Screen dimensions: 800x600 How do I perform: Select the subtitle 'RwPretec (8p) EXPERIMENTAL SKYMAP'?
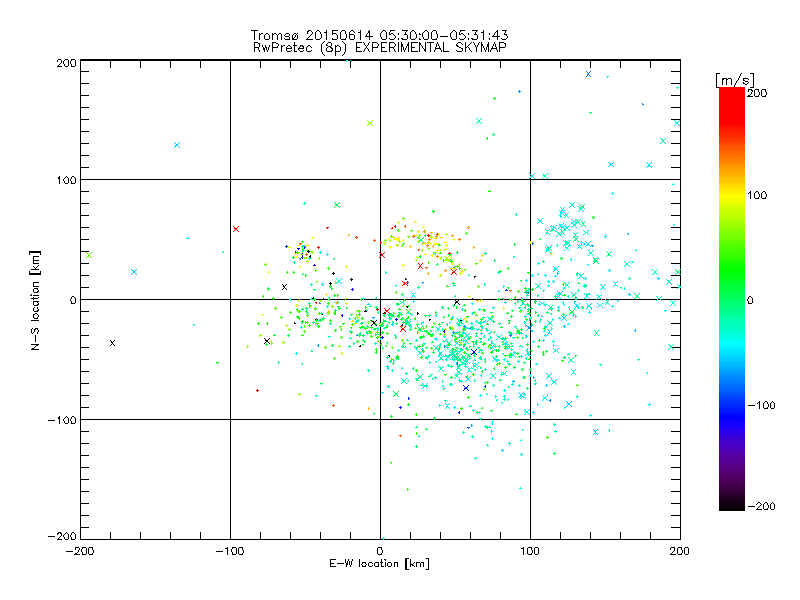coord(380,47)
